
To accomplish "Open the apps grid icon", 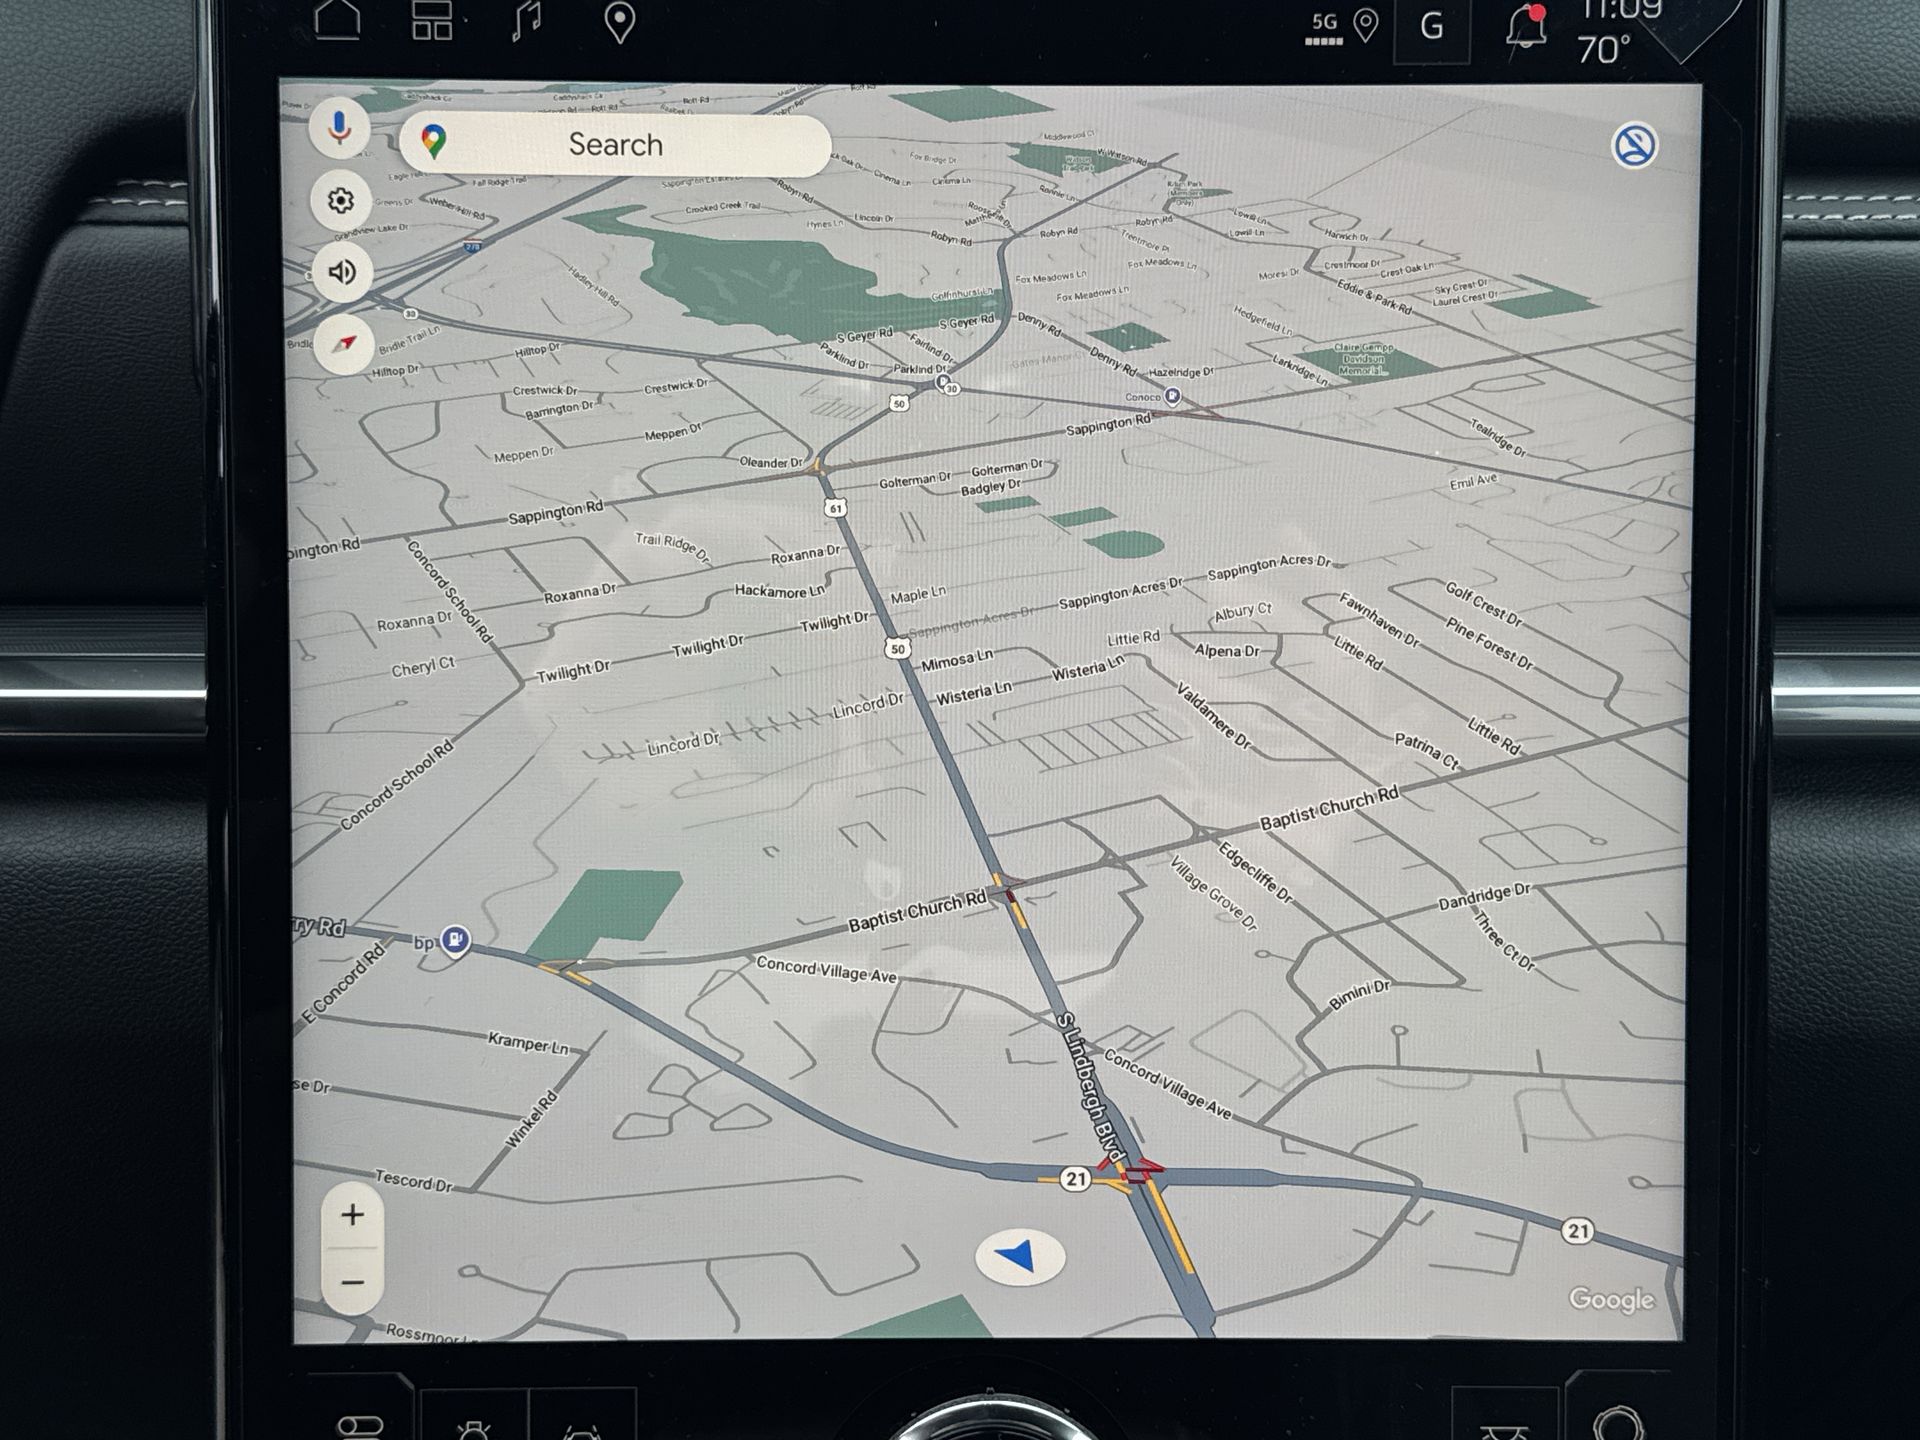I will coord(432,20).
